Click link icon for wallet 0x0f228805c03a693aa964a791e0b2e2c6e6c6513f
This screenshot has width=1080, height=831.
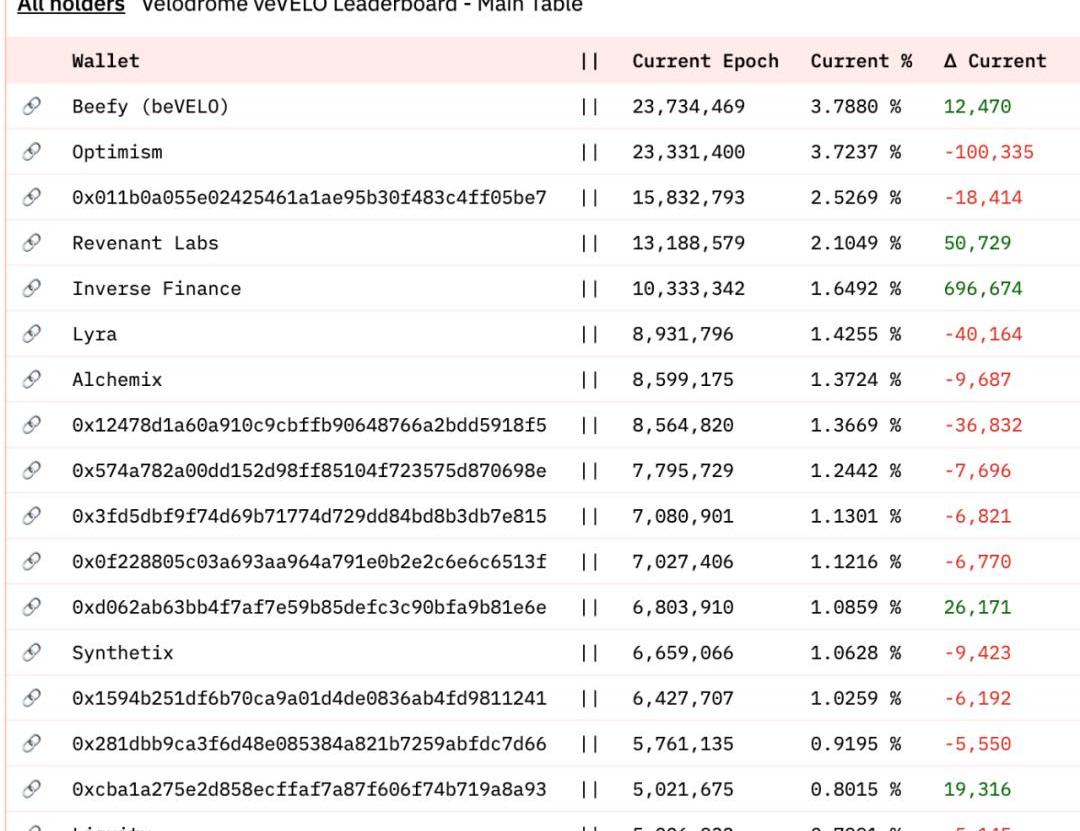(x=32, y=561)
